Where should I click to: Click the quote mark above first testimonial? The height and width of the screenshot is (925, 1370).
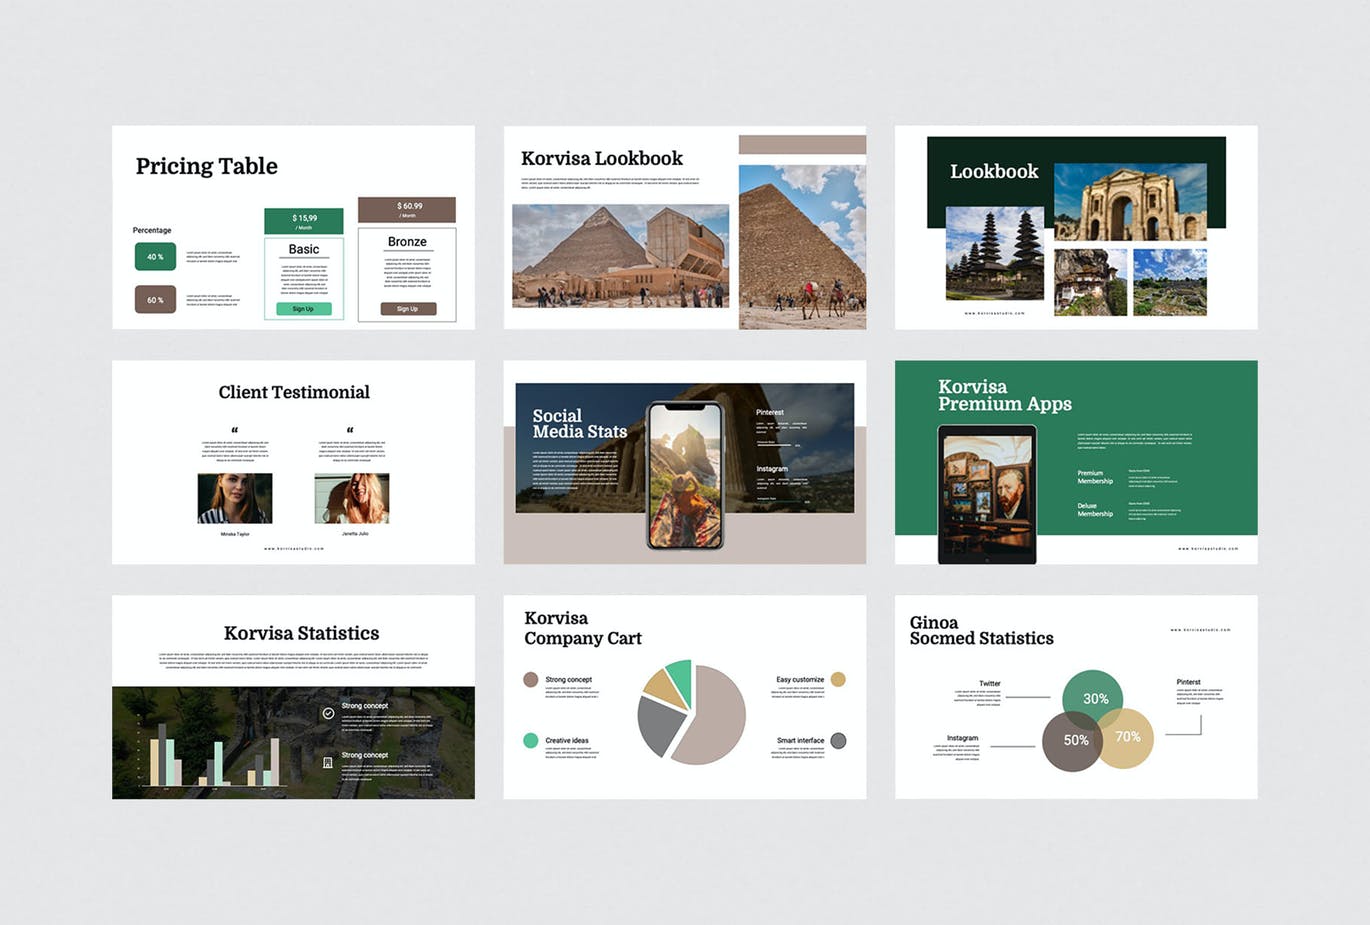click(x=235, y=431)
